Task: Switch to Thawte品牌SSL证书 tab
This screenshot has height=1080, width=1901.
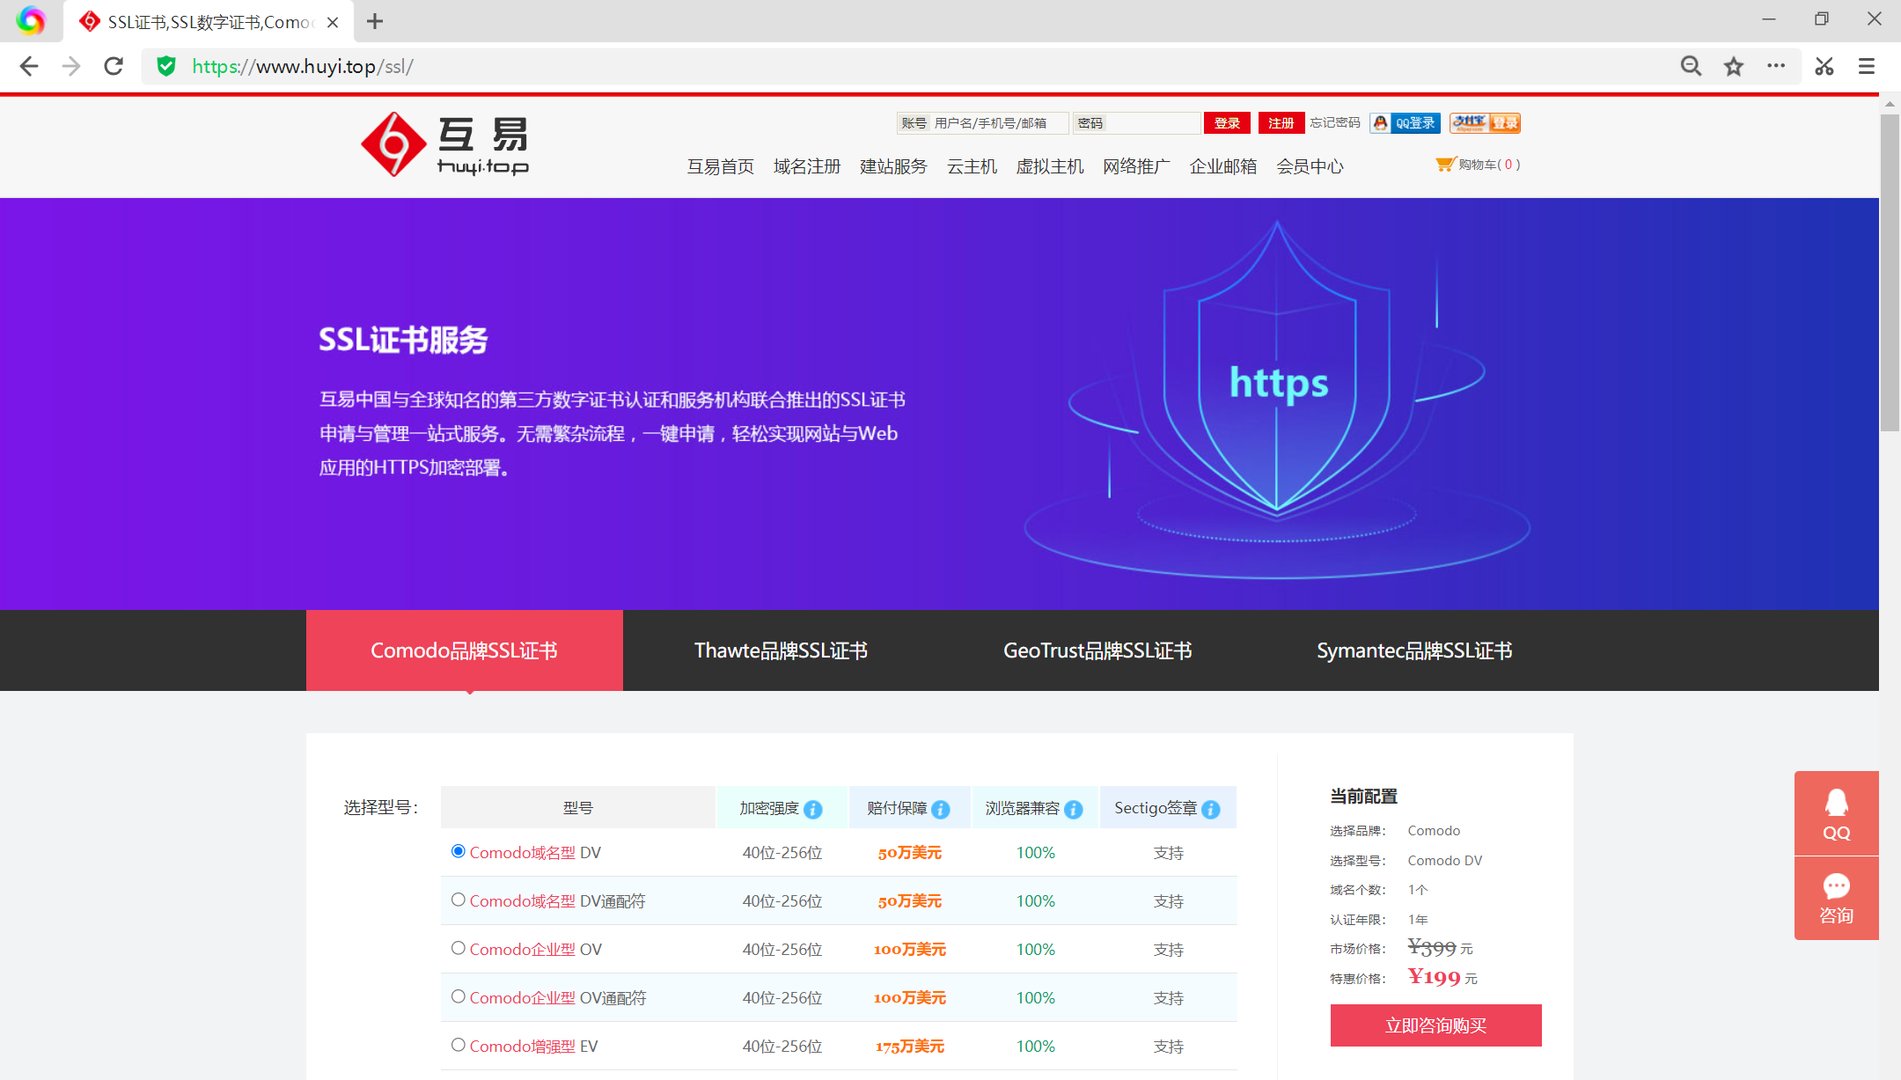Action: point(781,650)
